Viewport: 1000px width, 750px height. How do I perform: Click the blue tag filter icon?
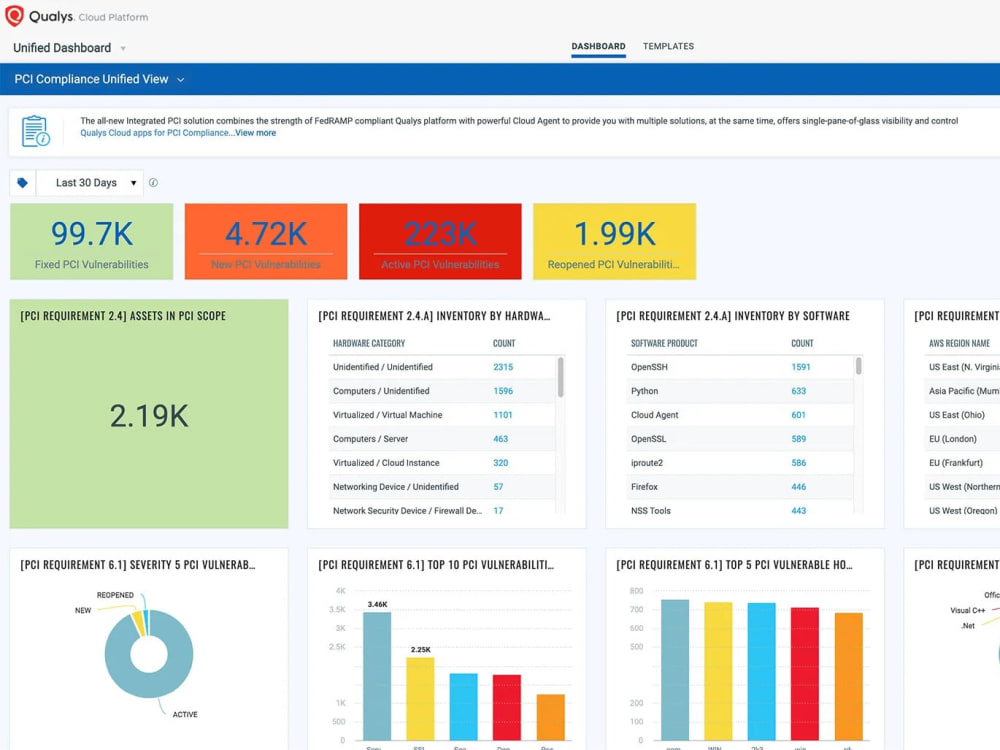point(23,183)
